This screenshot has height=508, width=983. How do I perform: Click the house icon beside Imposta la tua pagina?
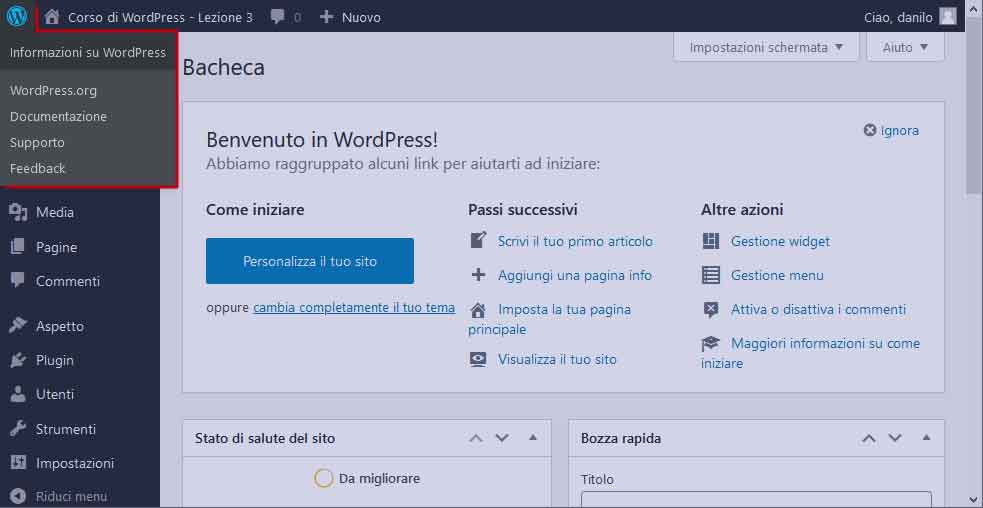[478, 310]
